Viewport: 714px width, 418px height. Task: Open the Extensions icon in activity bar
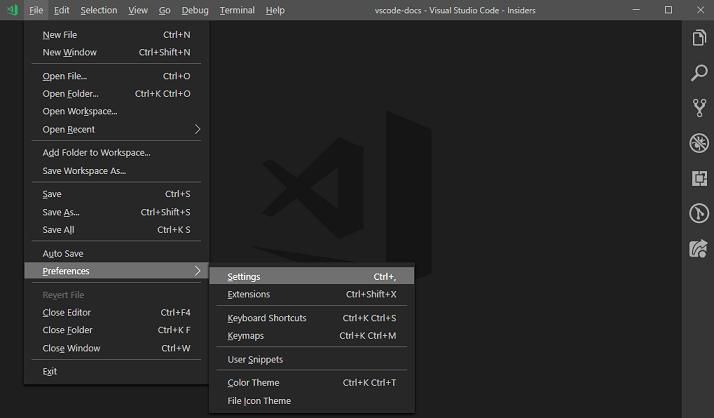698,178
